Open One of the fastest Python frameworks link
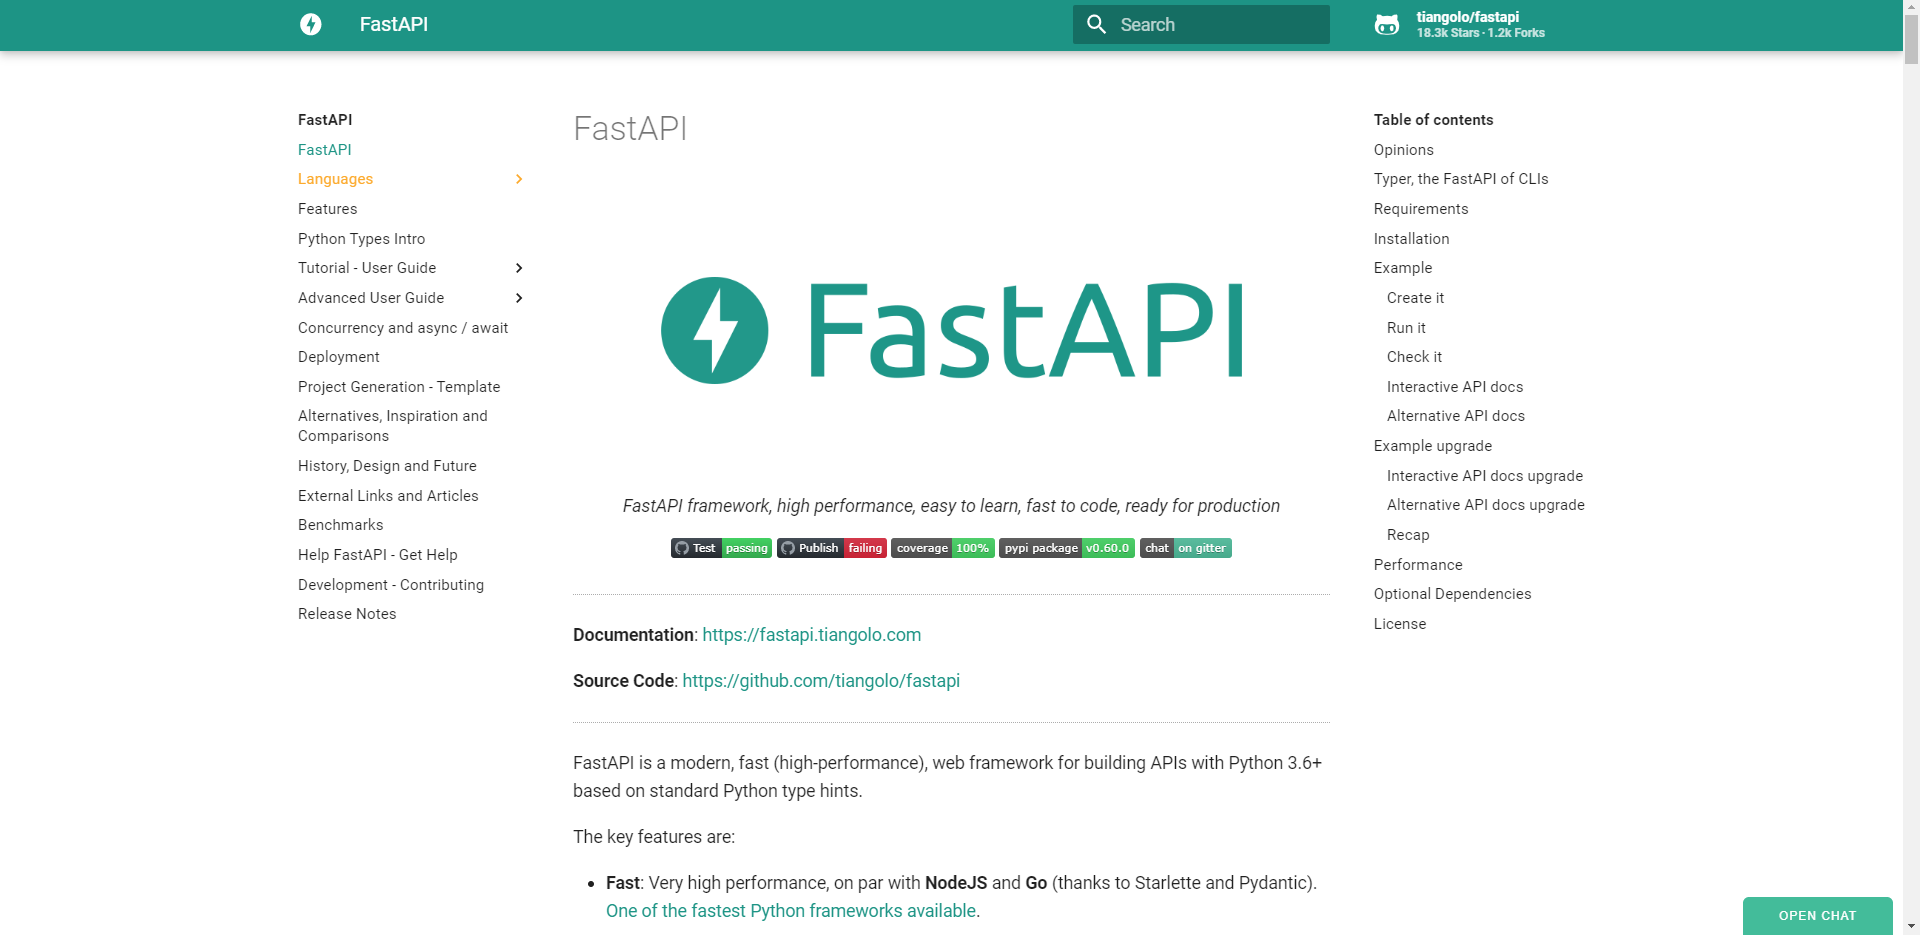 coord(791,911)
